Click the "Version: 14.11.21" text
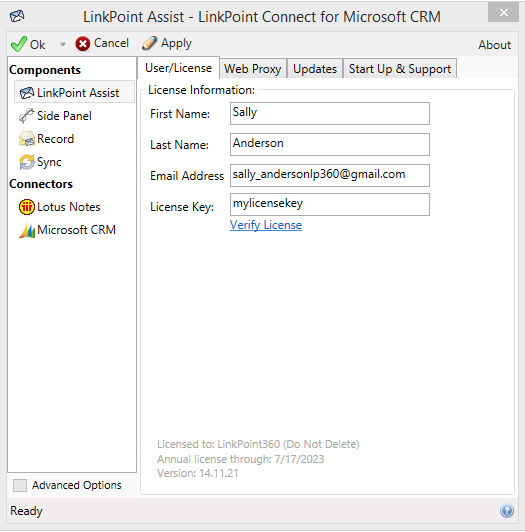 pyautogui.click(x=198, y=473)
